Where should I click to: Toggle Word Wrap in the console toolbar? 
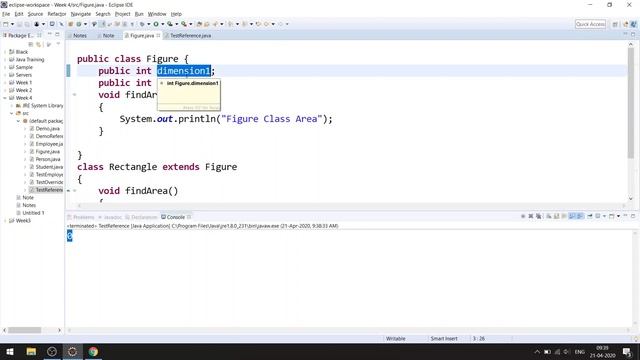(x=564, y=216)
